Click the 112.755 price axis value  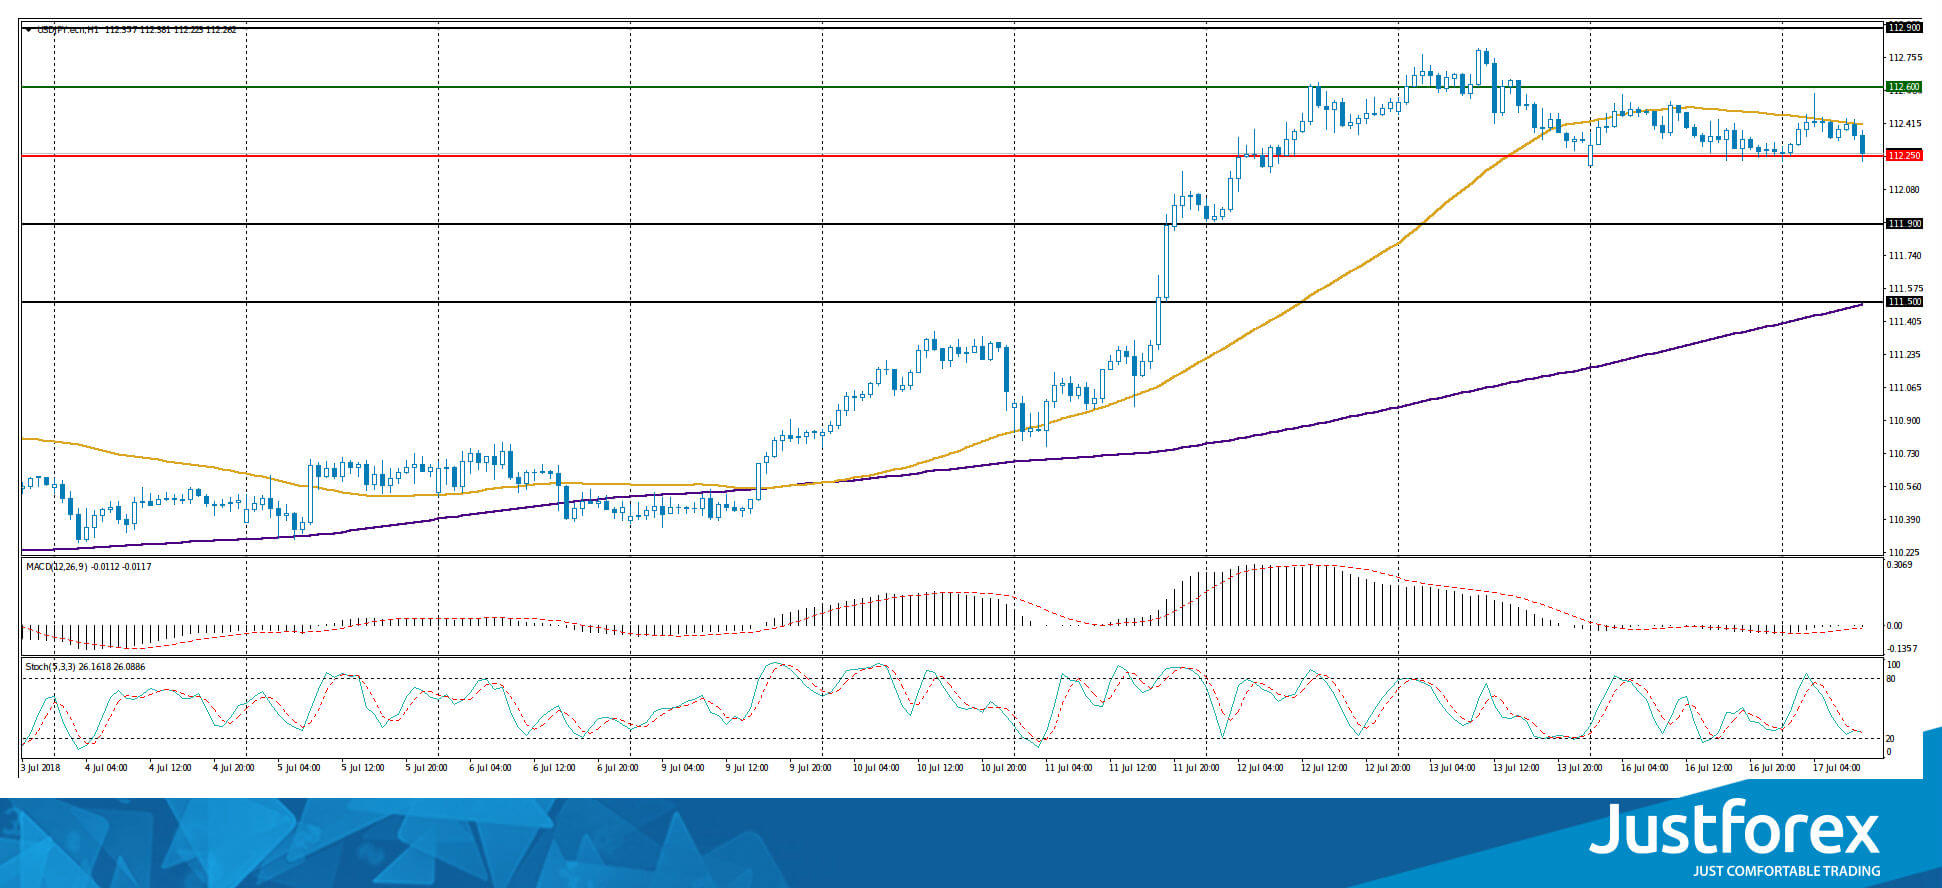click(1904, 58)
